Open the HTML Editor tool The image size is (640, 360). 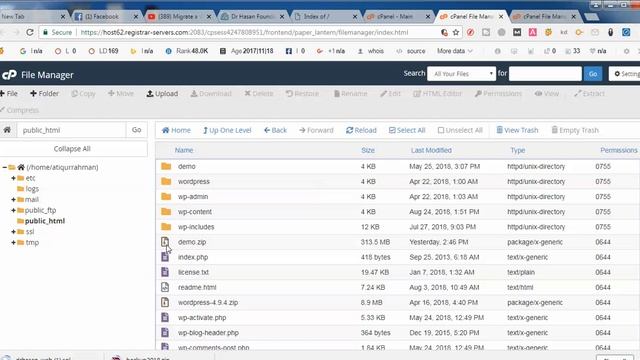coord(438,93)
